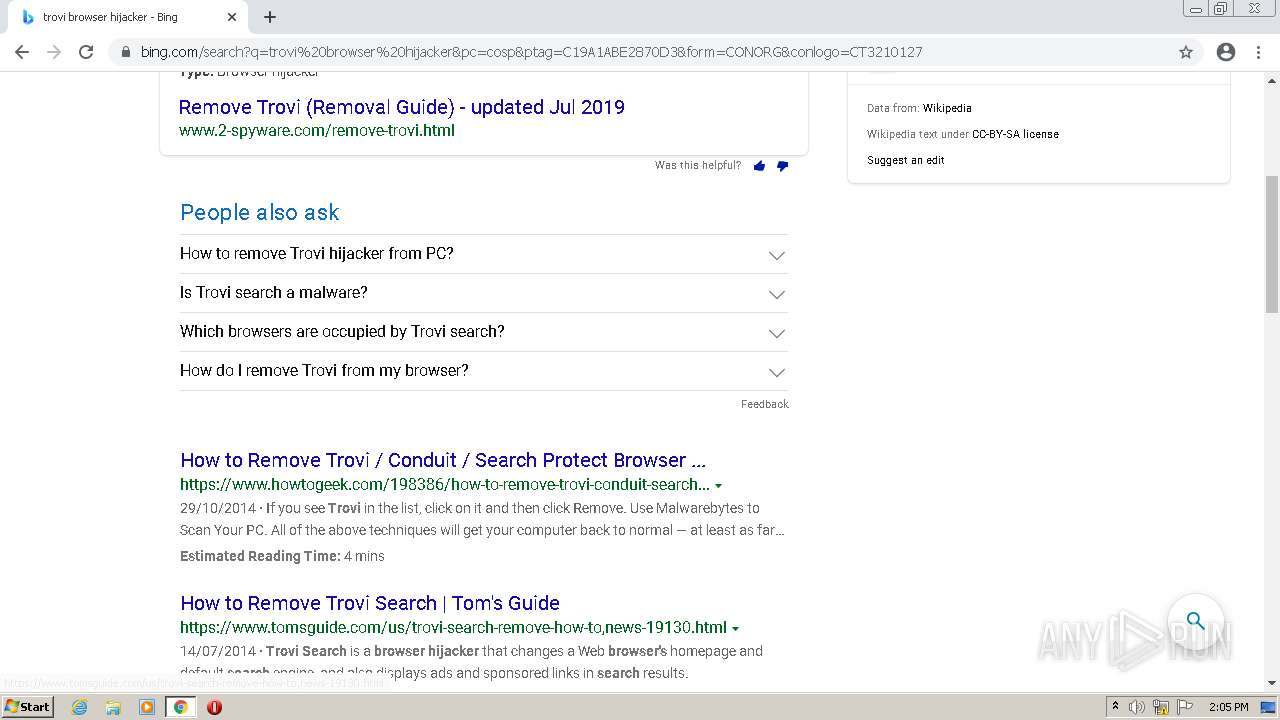Open 'How to Remove Trovi / Conduit' result

(x=443, y=460)
